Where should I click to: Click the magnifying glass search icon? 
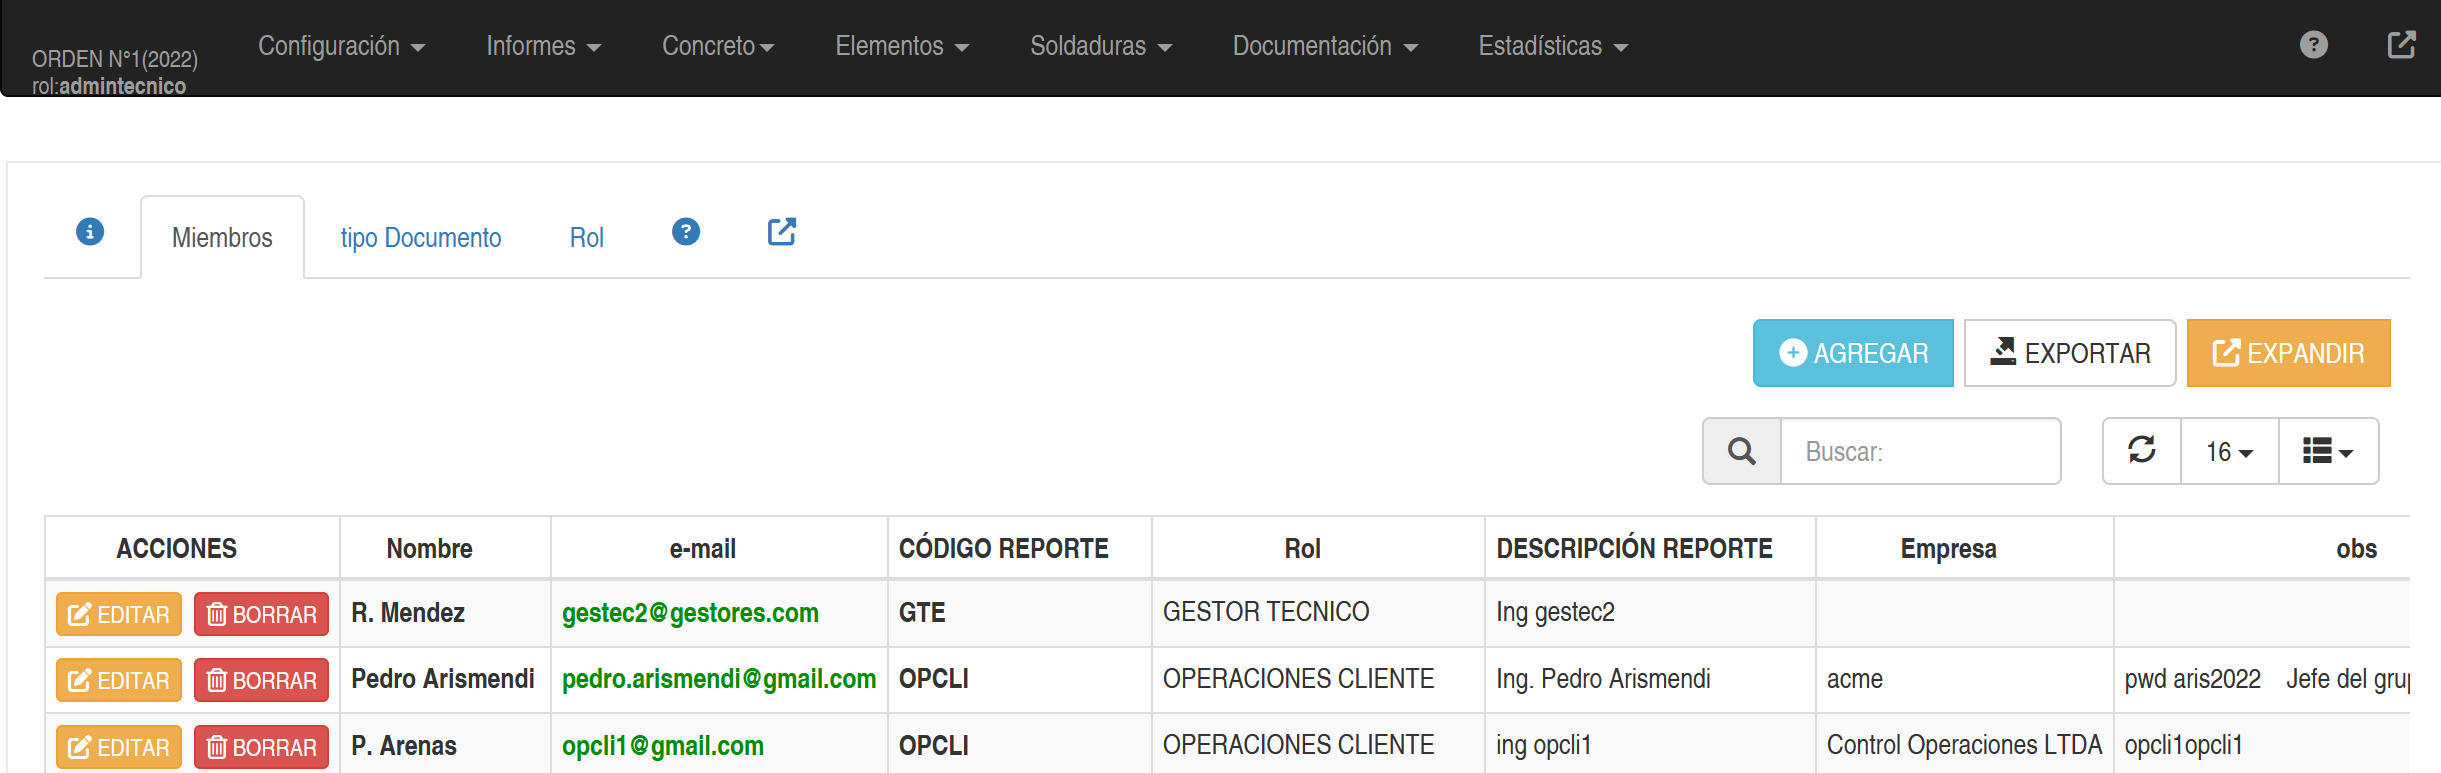(1742, 451)
